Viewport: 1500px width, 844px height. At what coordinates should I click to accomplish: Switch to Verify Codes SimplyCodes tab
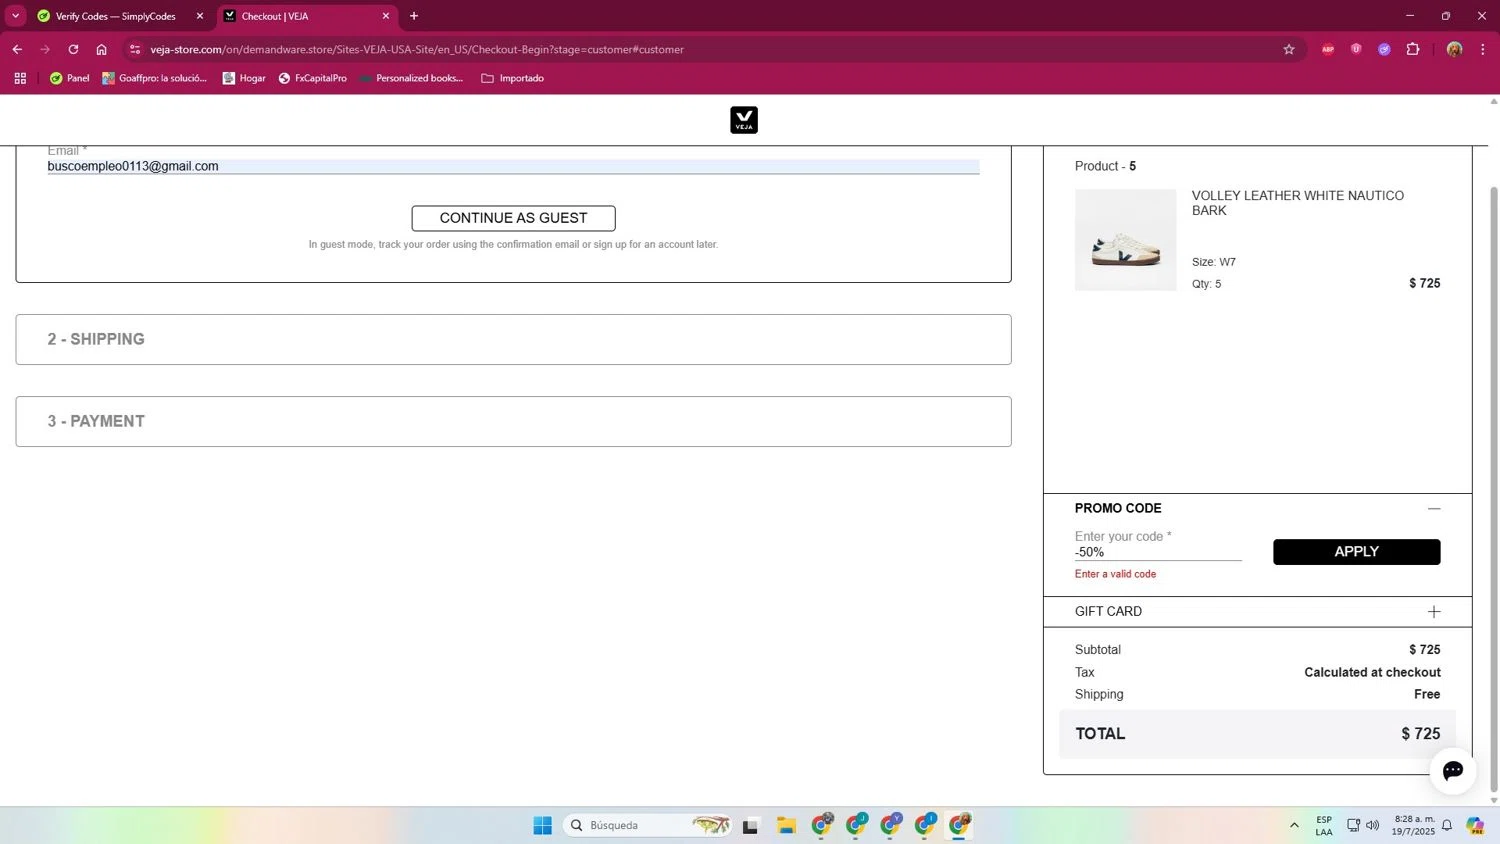115,16
